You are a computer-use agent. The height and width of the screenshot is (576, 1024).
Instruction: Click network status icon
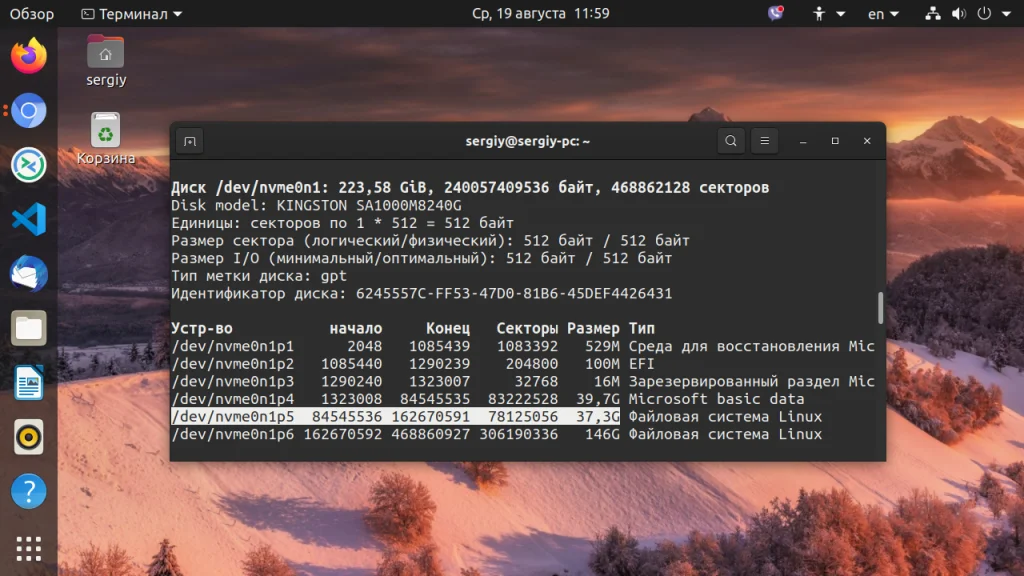point(933,14)
